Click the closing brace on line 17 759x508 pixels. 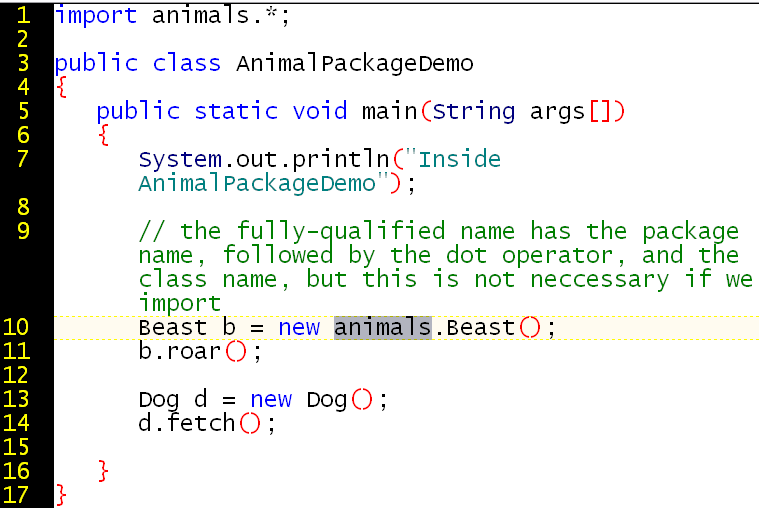(x=61, y=495)
